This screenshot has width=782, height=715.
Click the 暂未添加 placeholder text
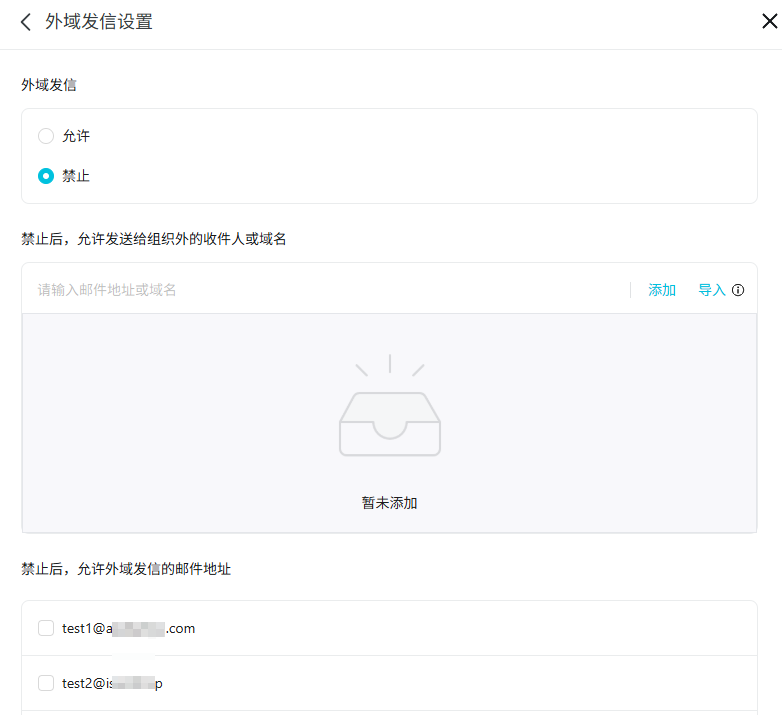[389, 503]
